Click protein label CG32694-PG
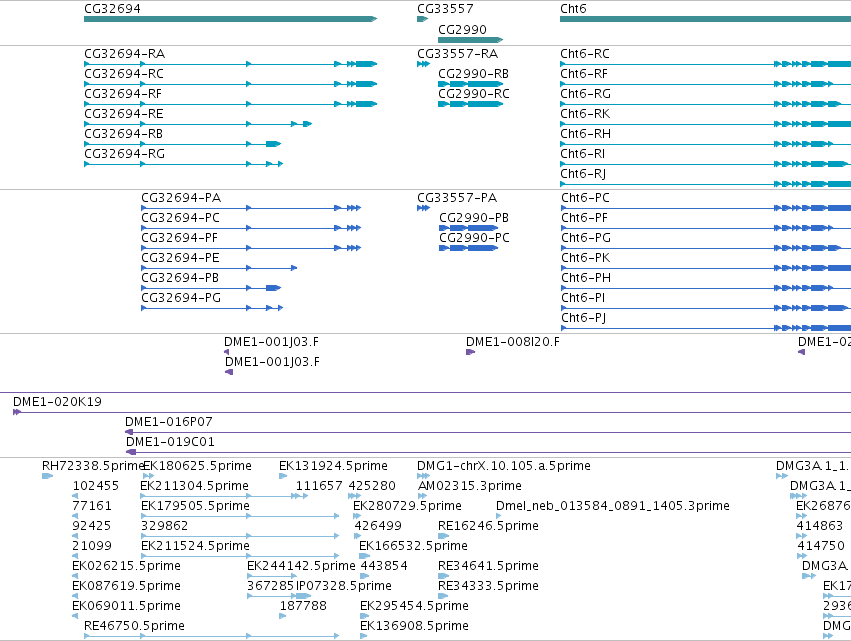The height and width of the screenshot is (641, 851). click(x=181, y=298)
